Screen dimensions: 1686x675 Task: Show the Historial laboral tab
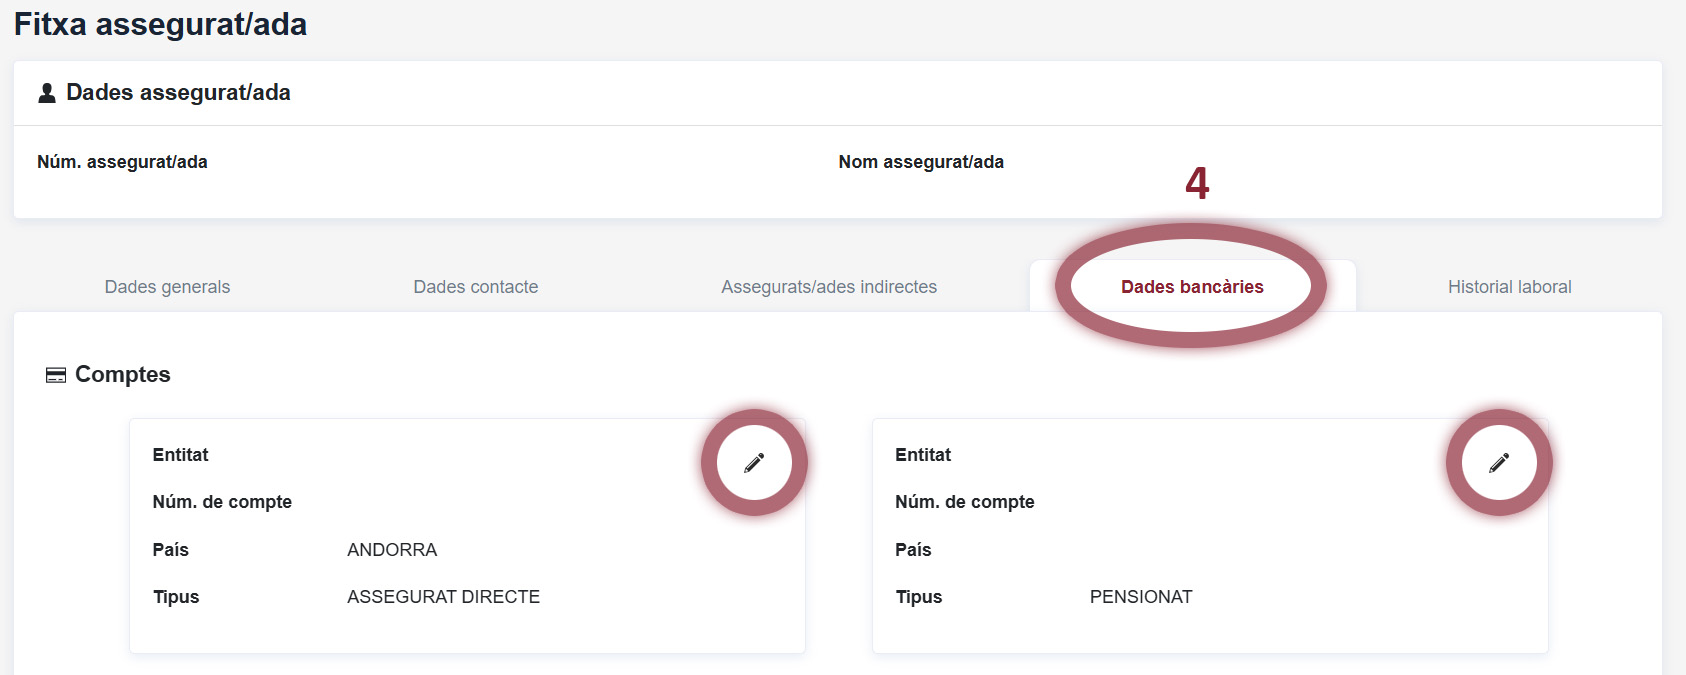coord(1509,287)
